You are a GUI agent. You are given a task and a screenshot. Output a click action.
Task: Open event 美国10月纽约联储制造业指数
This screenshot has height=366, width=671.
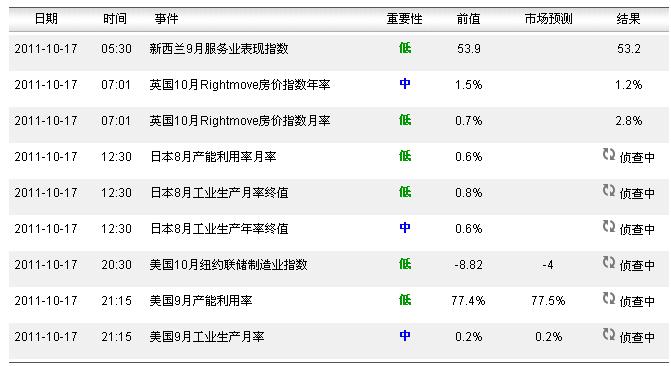228,265
